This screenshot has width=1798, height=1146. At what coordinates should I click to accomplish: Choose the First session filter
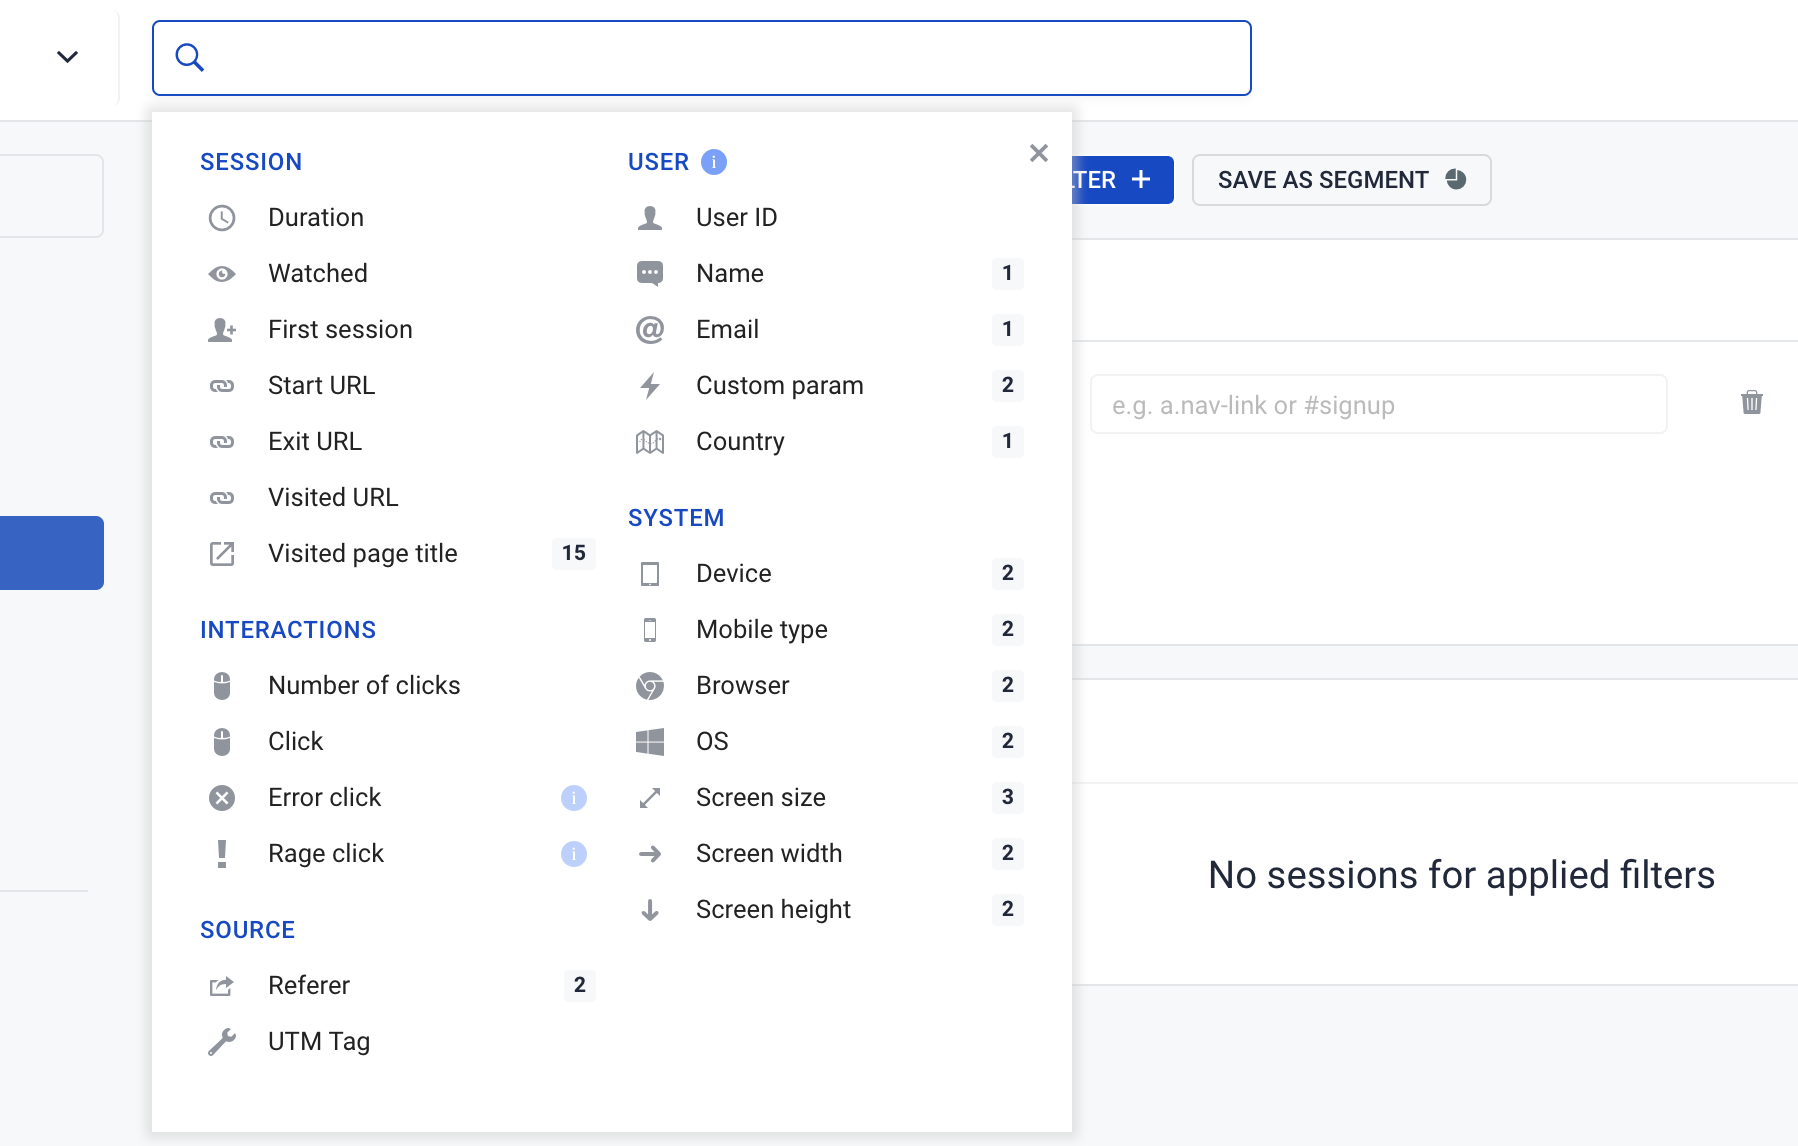339,330
